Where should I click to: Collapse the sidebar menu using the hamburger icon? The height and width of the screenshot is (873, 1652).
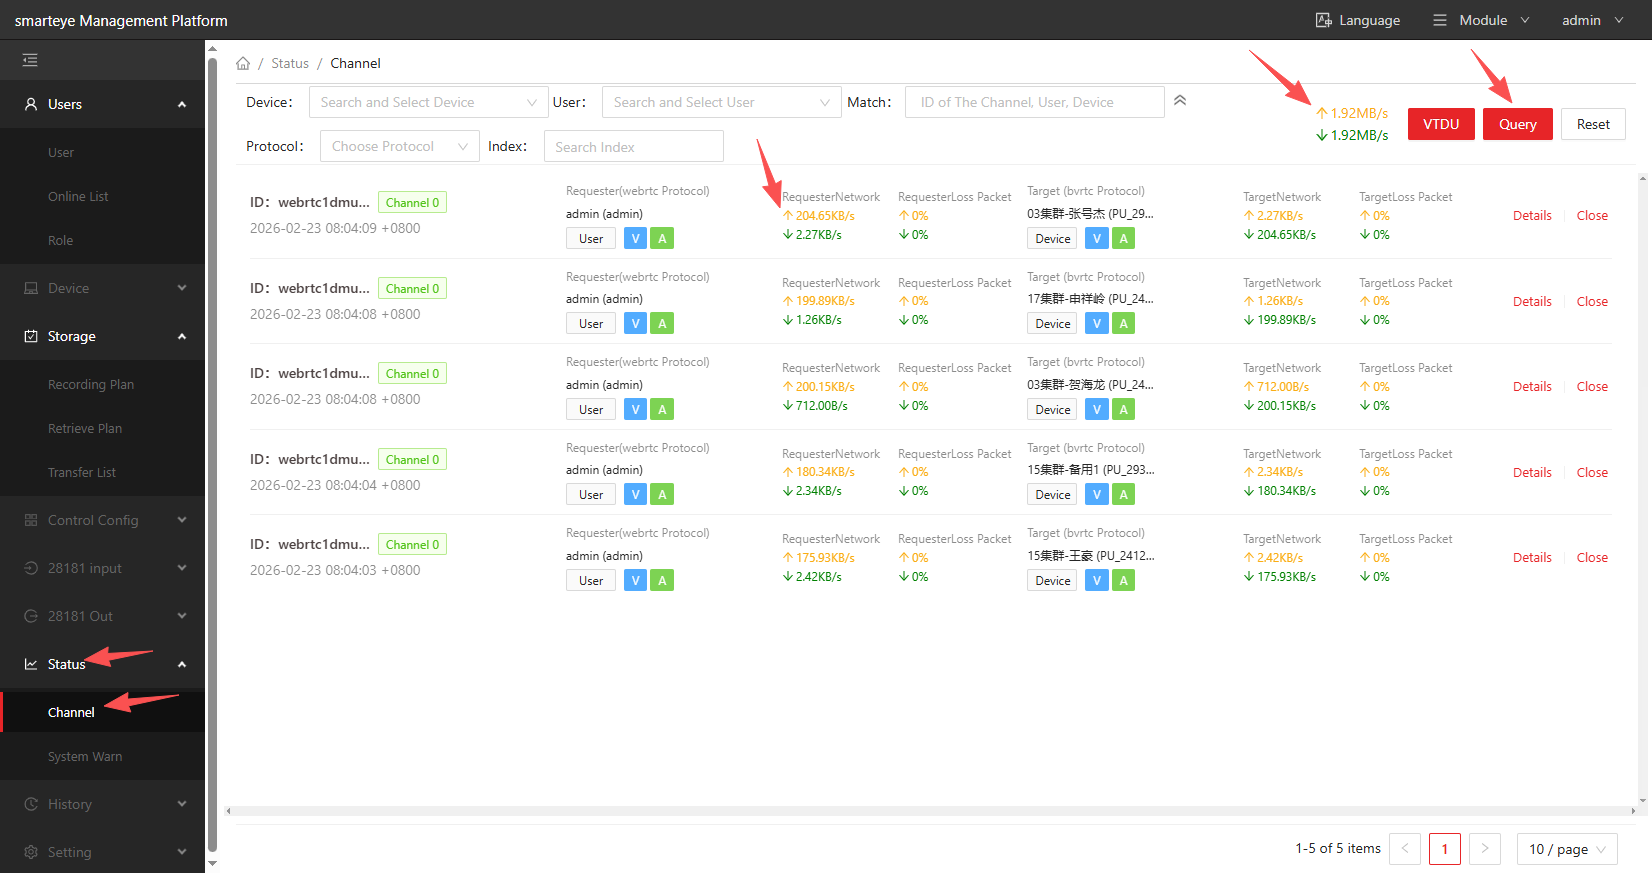coord(30,60)
